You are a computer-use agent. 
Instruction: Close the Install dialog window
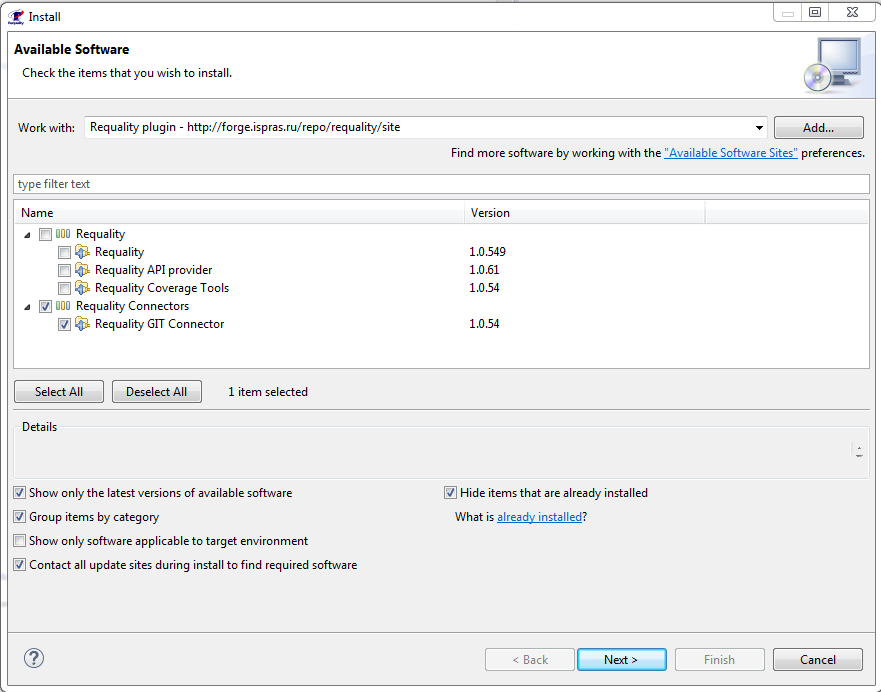coord(852,12)
